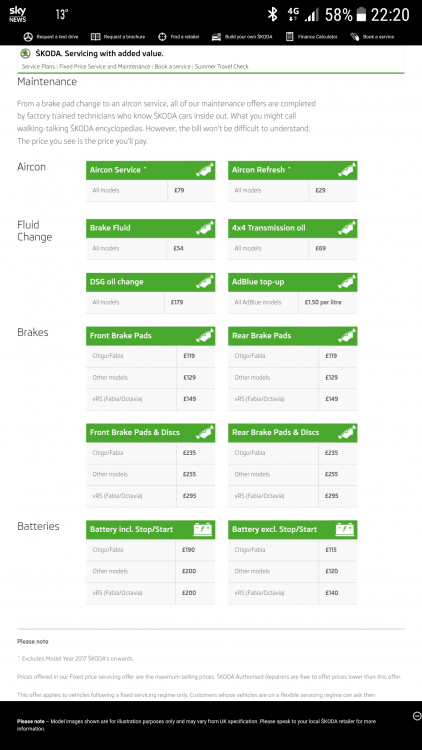The height and width of the screenshot is (750, 422).
Task: Tap the Sky News notification icon
Action: (18, 14)
